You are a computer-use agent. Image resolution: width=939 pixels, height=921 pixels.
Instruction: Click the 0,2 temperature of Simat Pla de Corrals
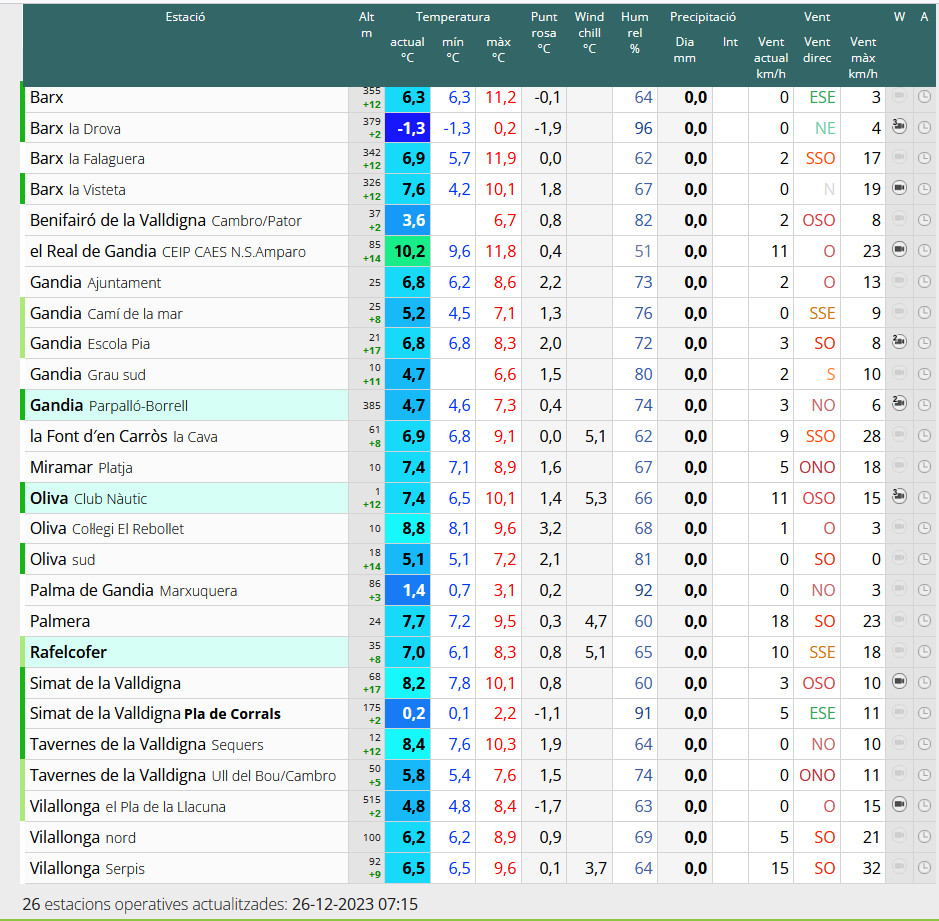point(407,713)
